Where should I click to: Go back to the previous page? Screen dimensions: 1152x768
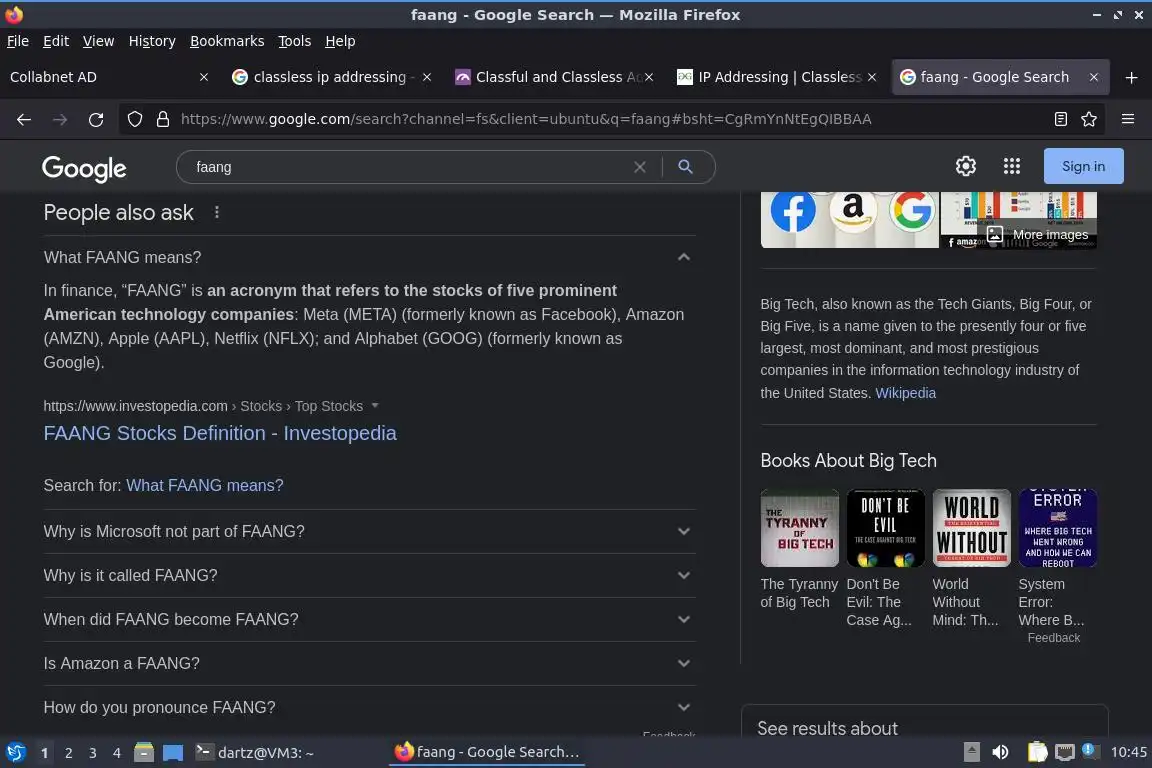point(24,119)
